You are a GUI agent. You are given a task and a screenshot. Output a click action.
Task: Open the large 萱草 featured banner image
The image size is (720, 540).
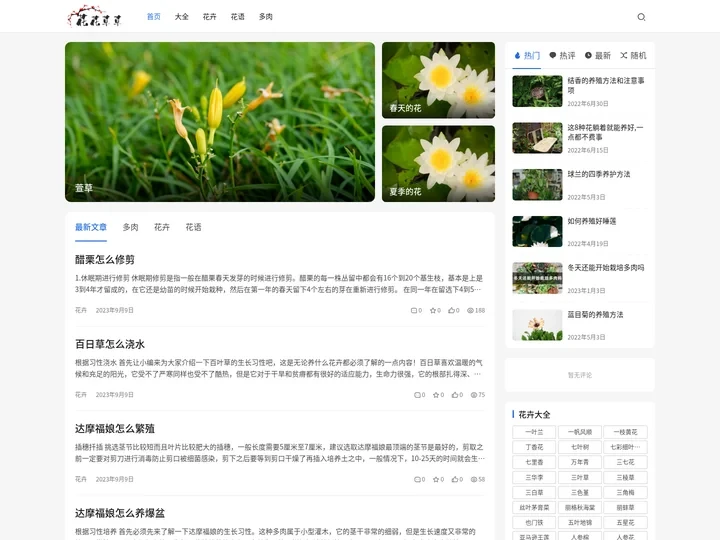click(220, 122)
